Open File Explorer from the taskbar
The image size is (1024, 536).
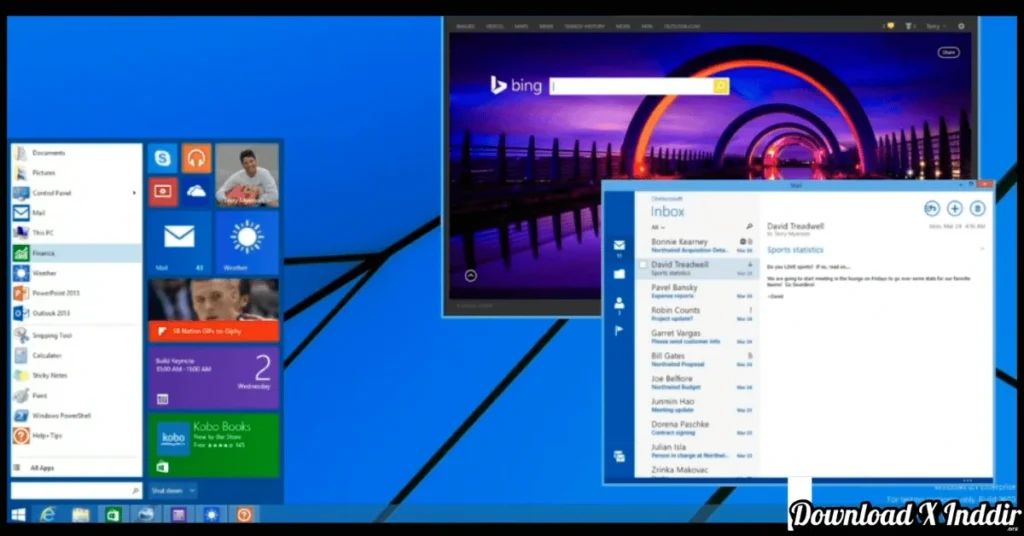pos(80,514)
